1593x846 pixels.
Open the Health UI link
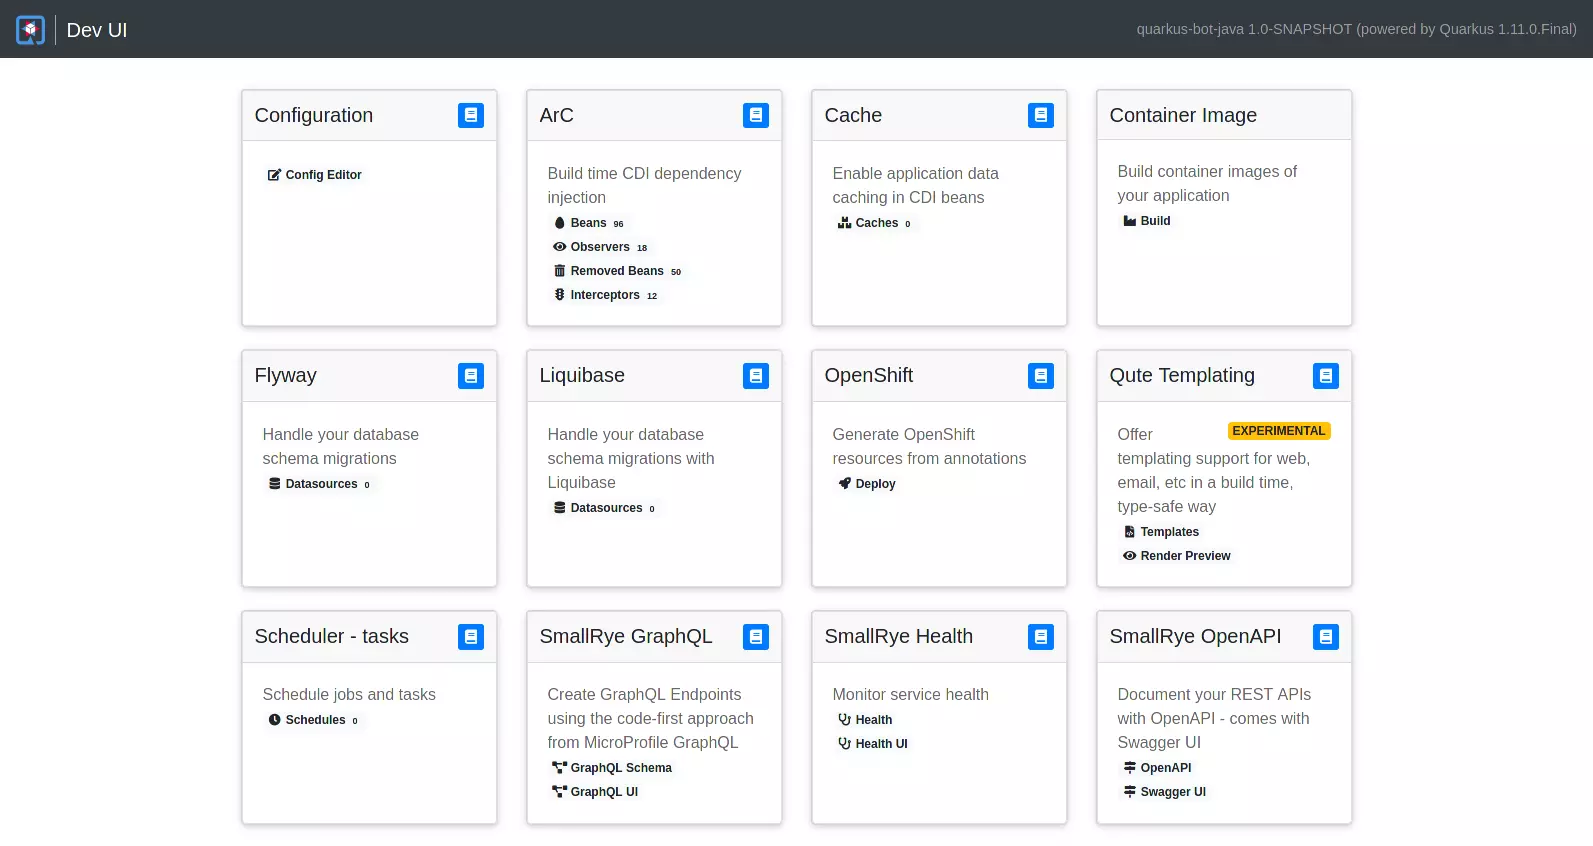[x=880, y=744]
